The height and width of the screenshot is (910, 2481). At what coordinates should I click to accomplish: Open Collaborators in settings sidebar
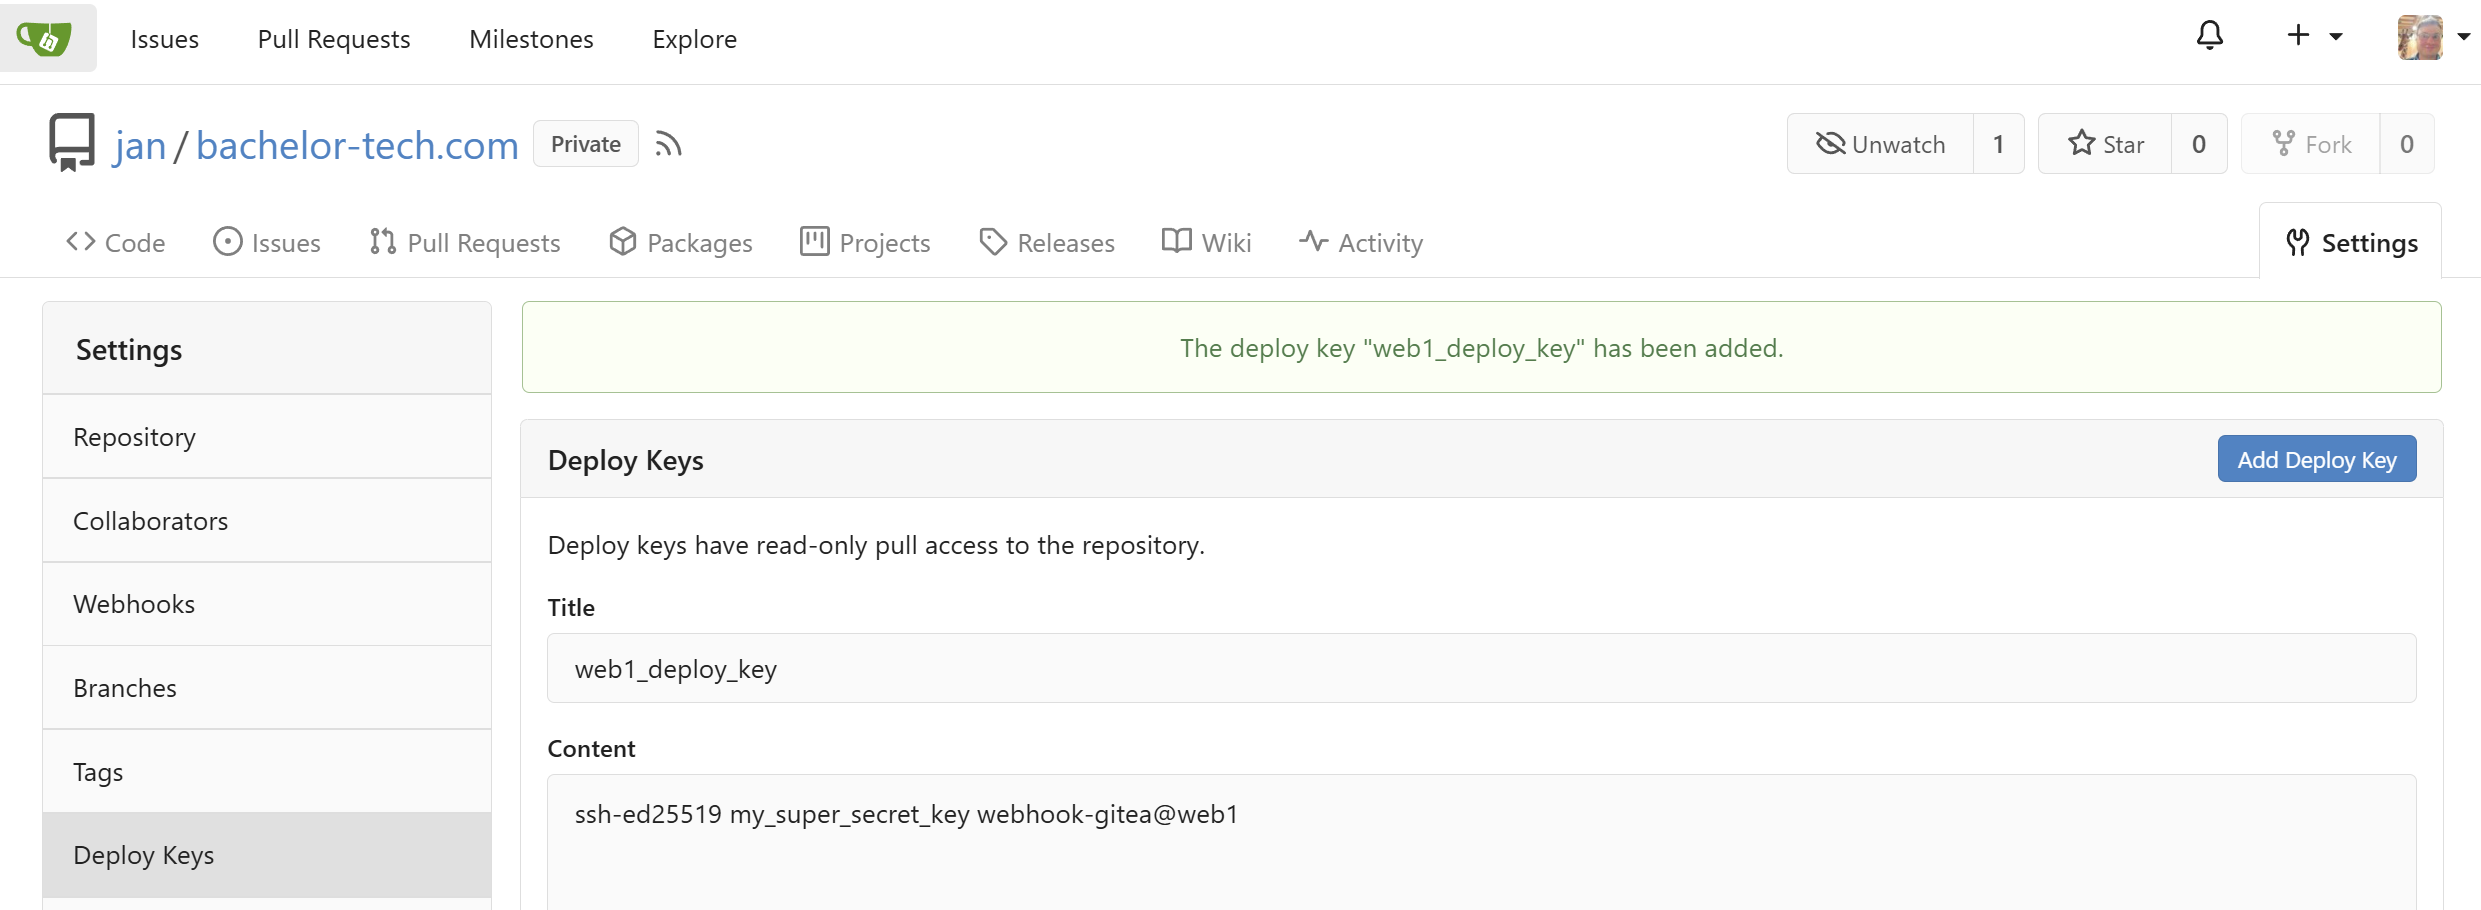(267, 521)
